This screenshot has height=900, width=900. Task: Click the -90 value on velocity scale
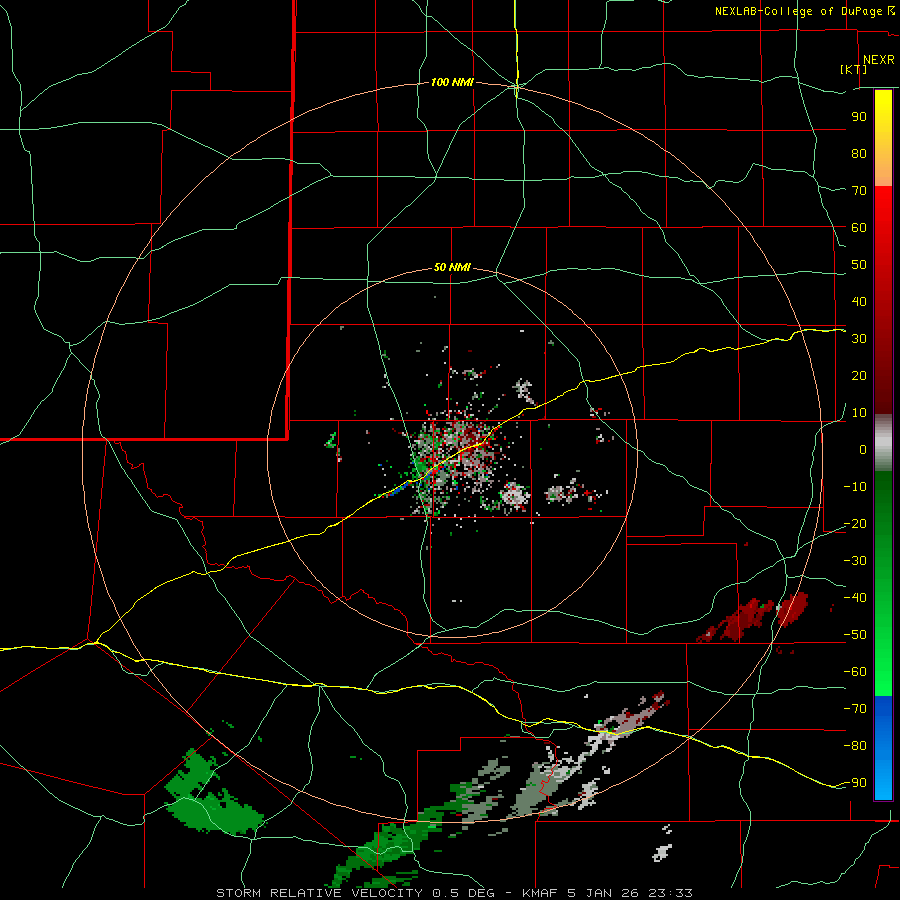tap(855, 783)
